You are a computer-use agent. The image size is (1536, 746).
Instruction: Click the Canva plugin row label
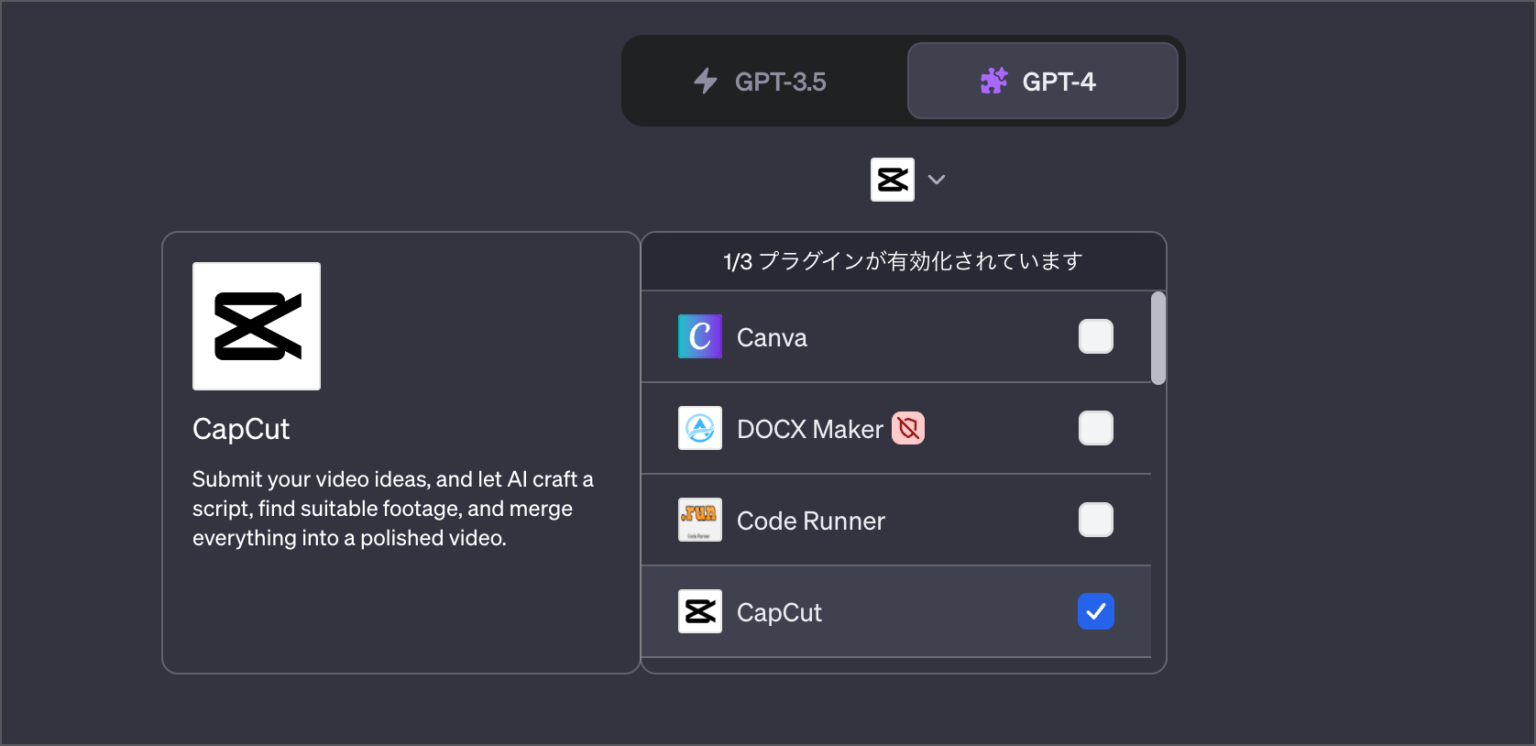(772, 337)
